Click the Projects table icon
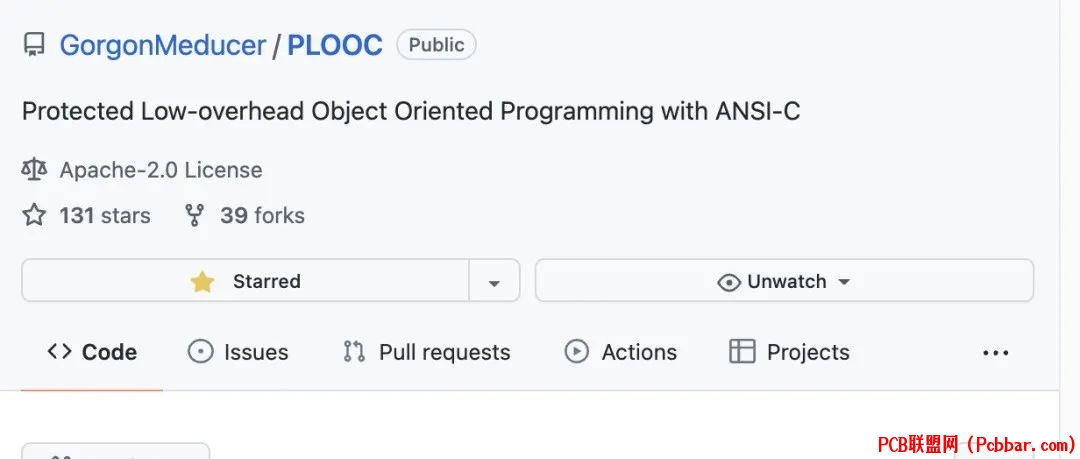1080x459 pixels. click(x=742, y=351)
